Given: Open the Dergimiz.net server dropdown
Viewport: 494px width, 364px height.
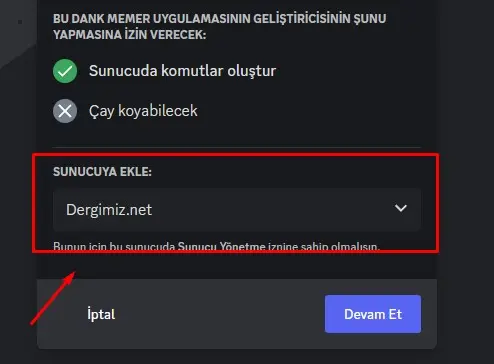Looking at the screenshot, I should pyautogui.click(x=237, y=210).
